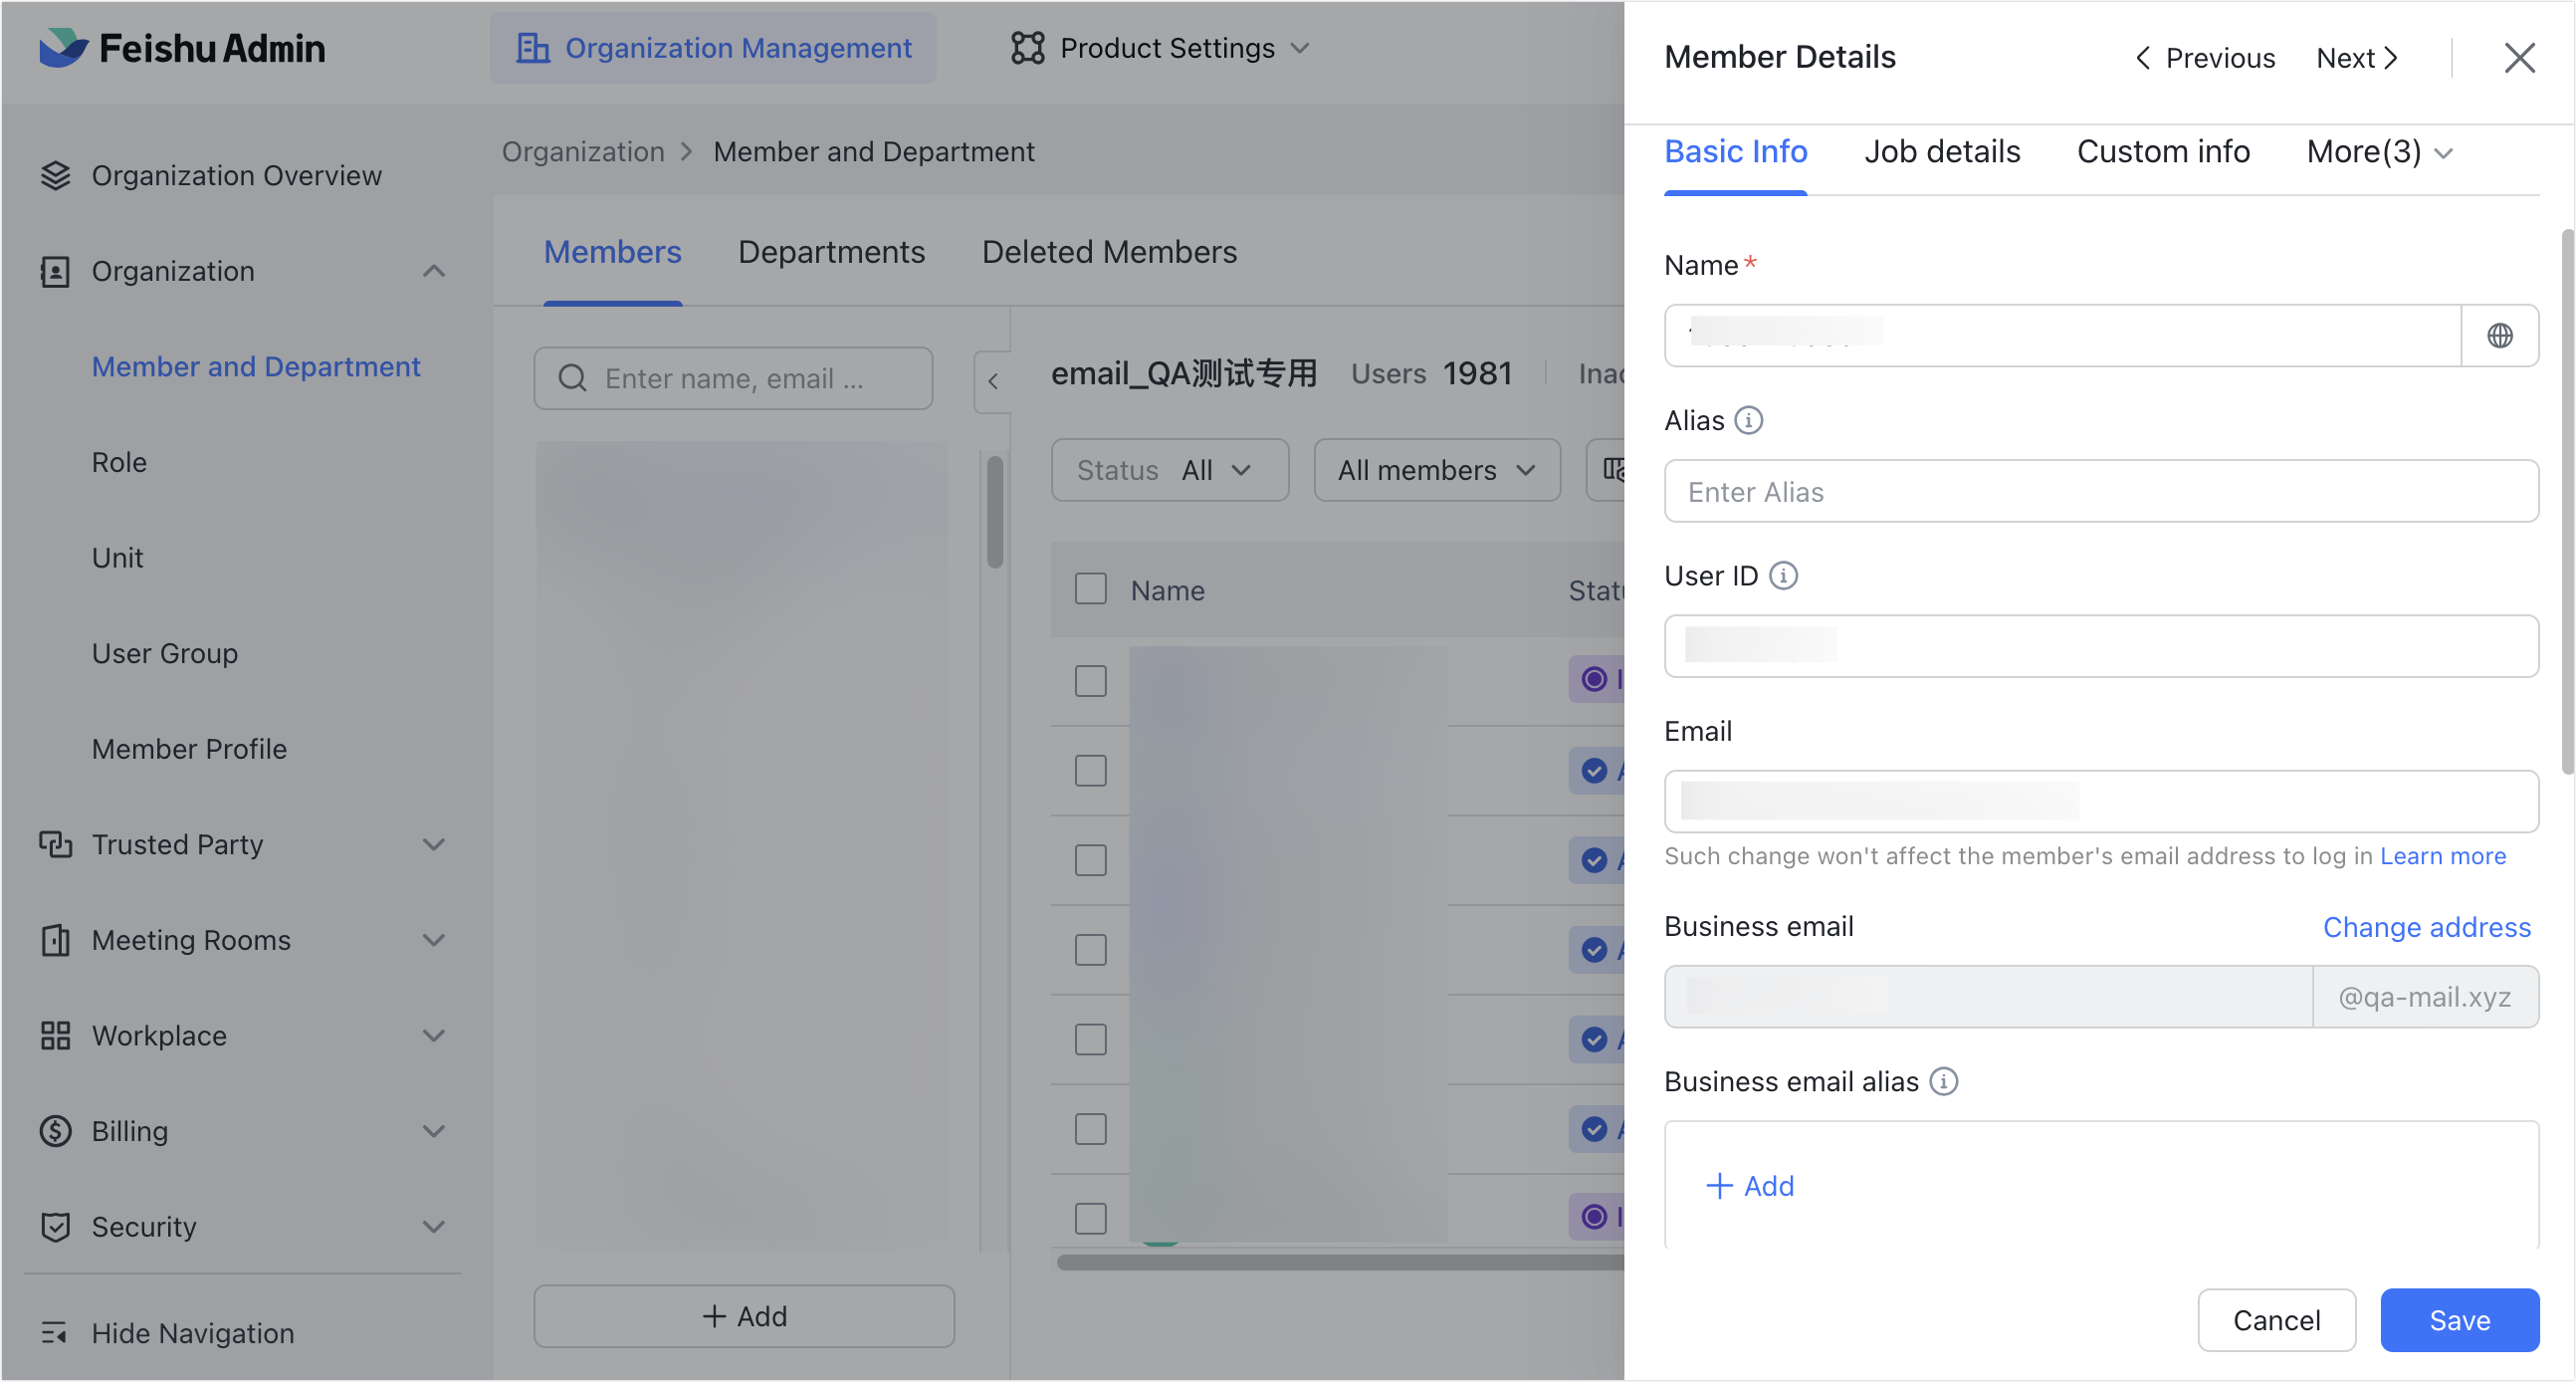This screenshot has height=1382, width=2576.
Task: Collapse the Workplace sidebar section
Action: [x=434, y=1035]
